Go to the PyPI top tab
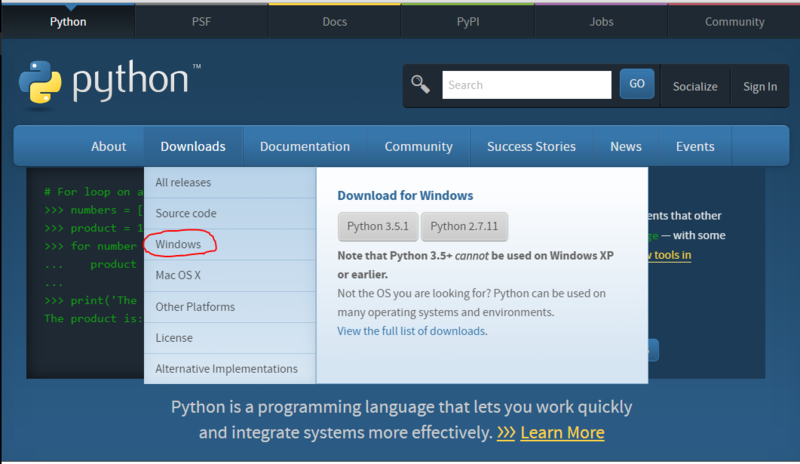800x464 pixels. coord(468,21)
